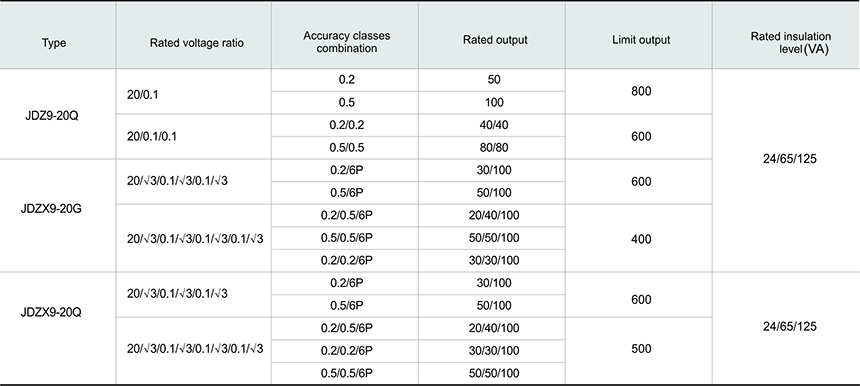The width and height of the screenshot is (860, 386).
Task: Select the 80/80 rated output cell
Action: click(x=494, y=147)
